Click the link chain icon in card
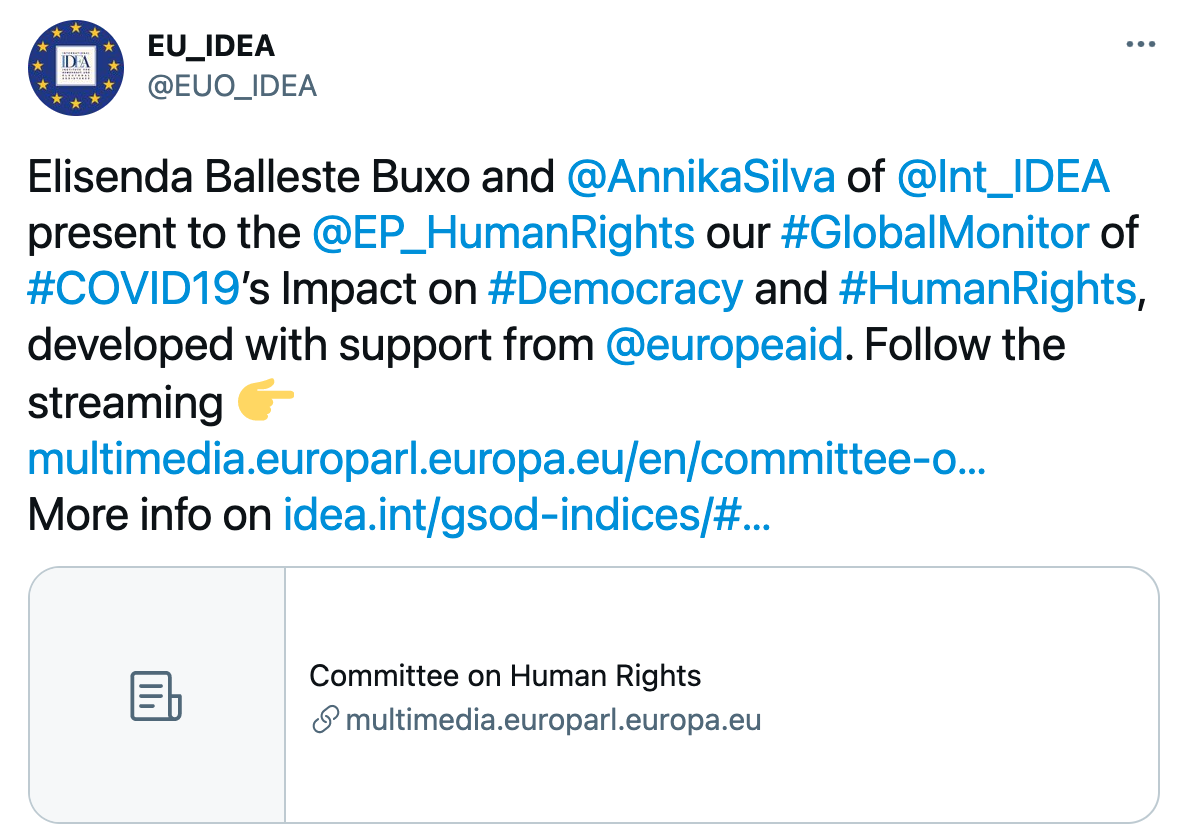This screenshot has width=1188, height=836. [324, 721]
